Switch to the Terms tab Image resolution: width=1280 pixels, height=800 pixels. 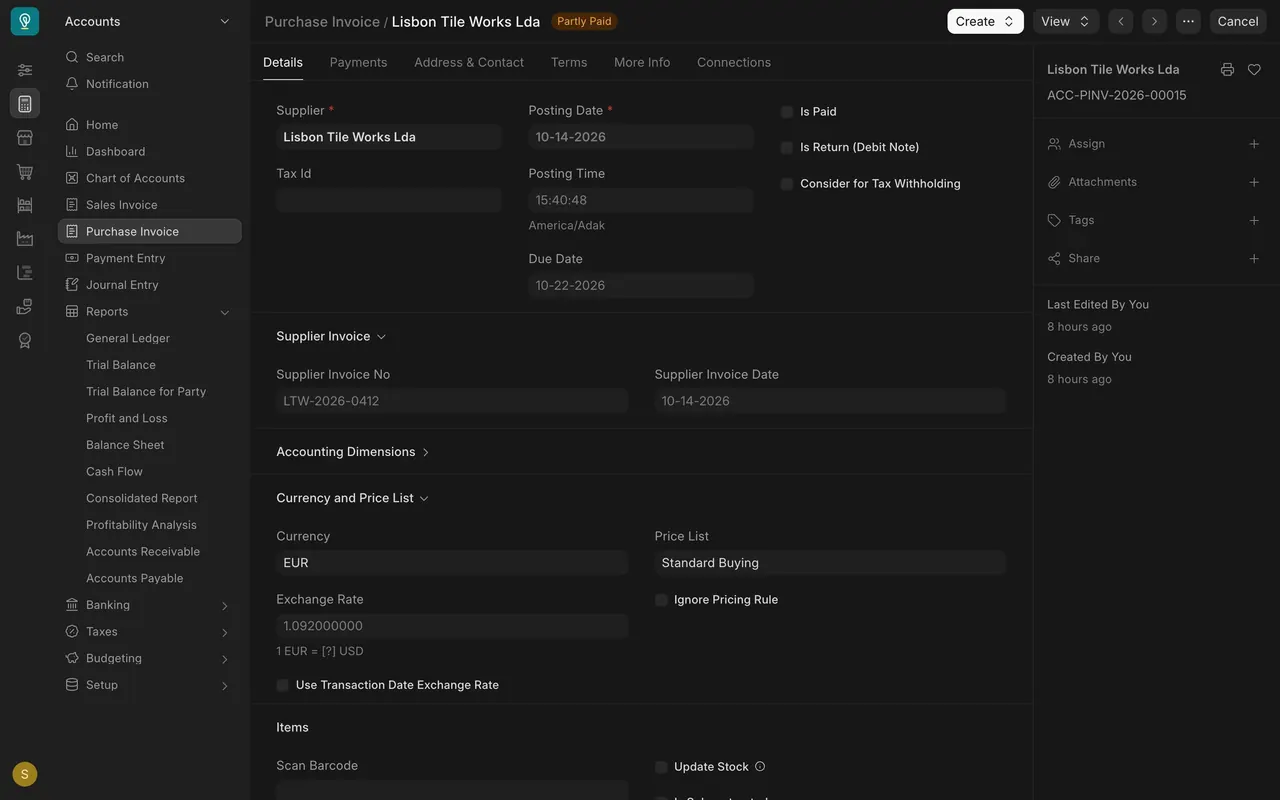pos(569,62)
